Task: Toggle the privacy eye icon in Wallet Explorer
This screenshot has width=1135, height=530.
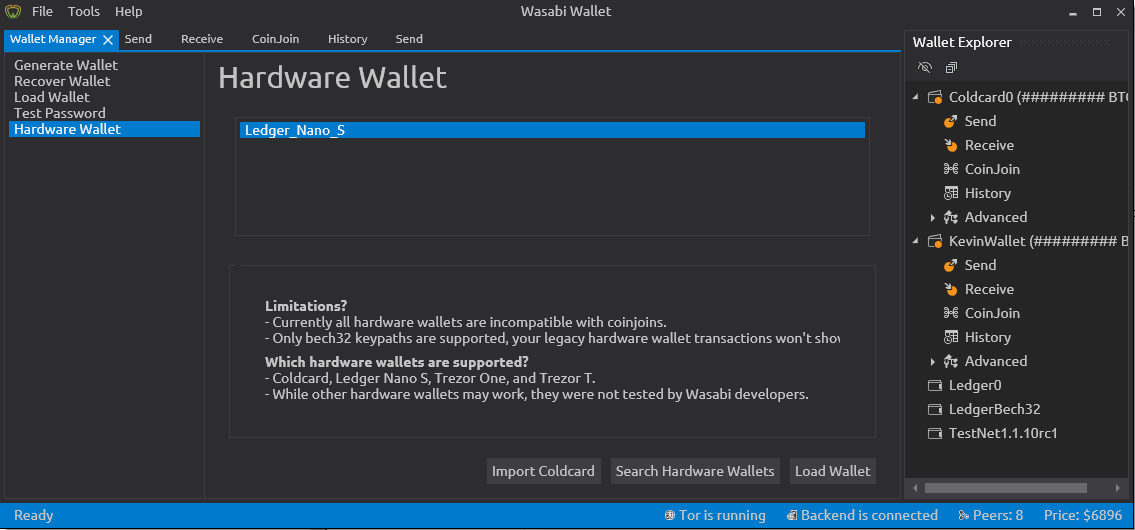Action: [x=924, y=67]
